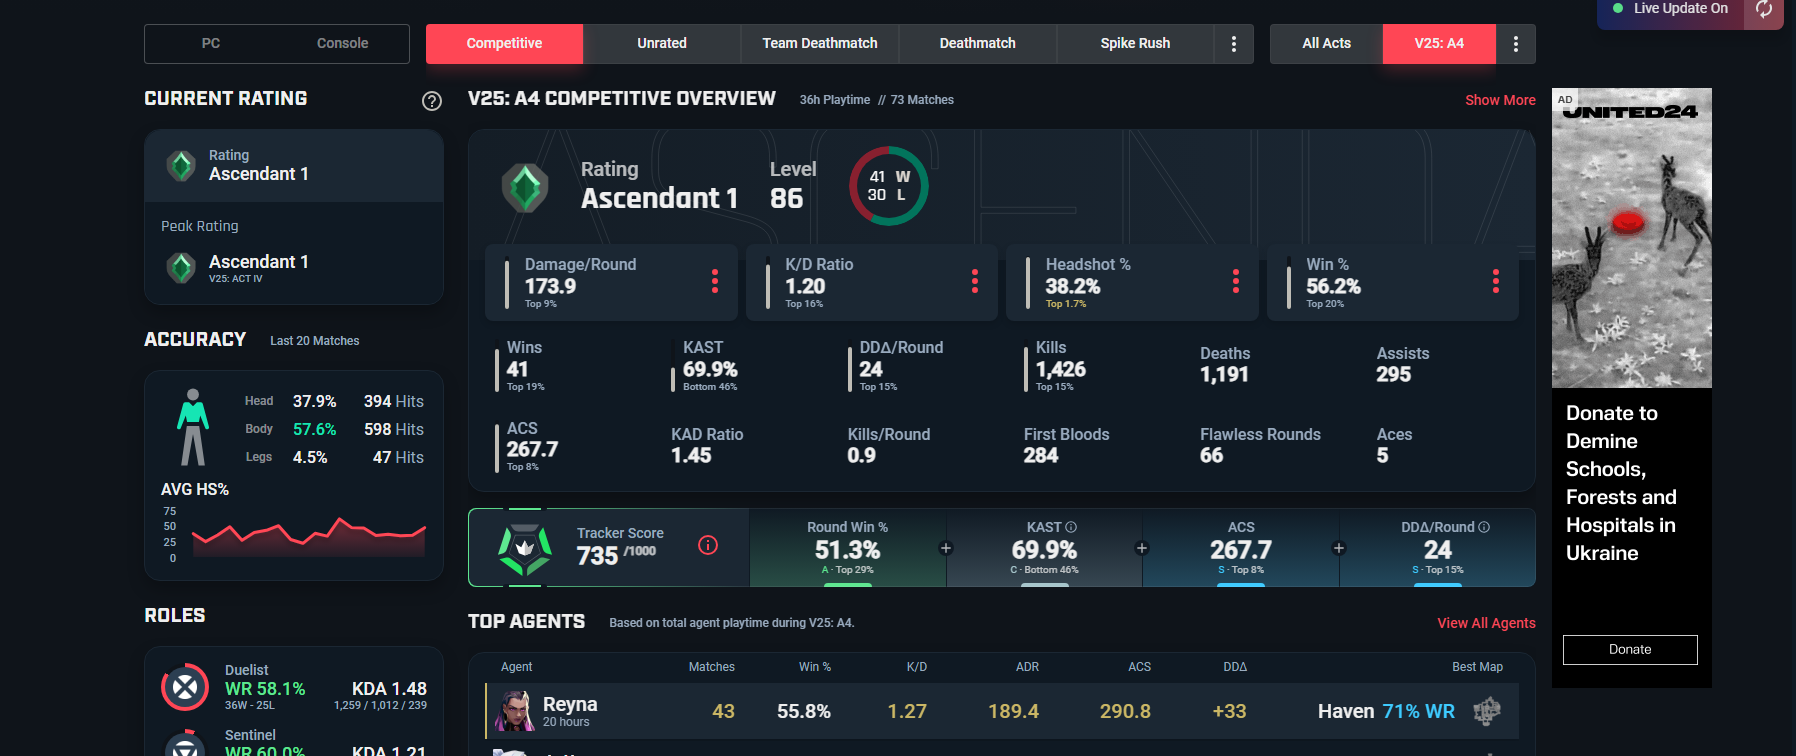Select the Unrated tab
This screenshot has width=1796, height=756.
tap(662, 44)
